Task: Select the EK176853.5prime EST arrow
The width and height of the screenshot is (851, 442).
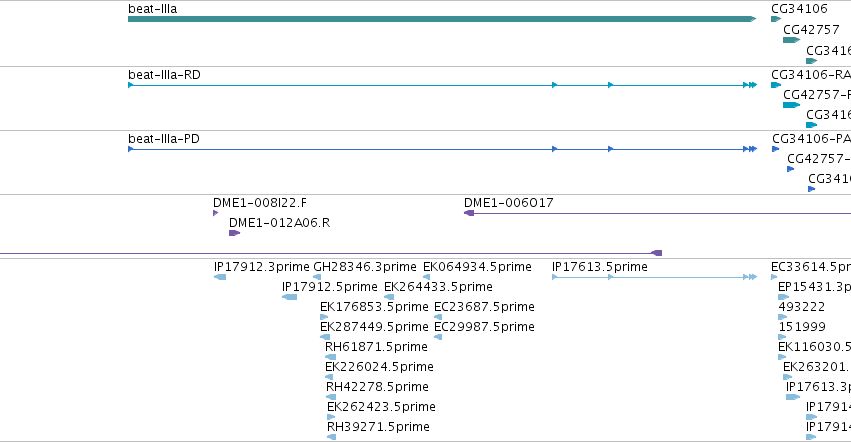Action: pos(324,317)
